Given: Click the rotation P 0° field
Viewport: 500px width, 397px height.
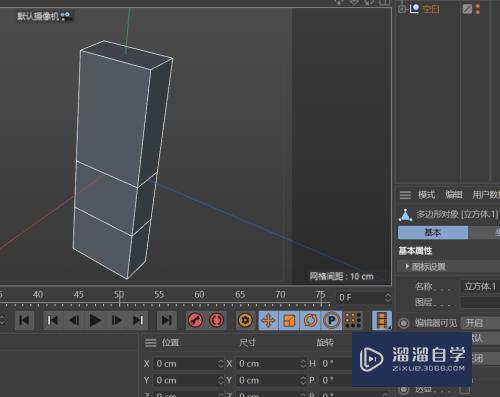Looking at the screenshot, I should coord(336,380).
